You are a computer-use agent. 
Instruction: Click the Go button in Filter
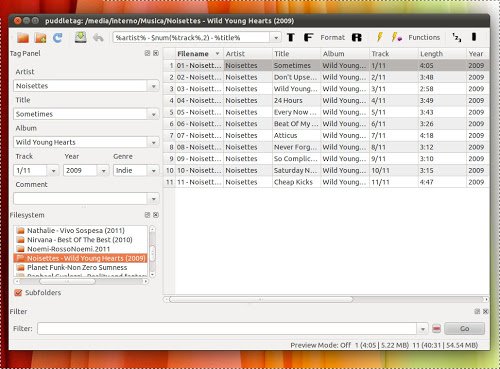click(x=464, y=329)
